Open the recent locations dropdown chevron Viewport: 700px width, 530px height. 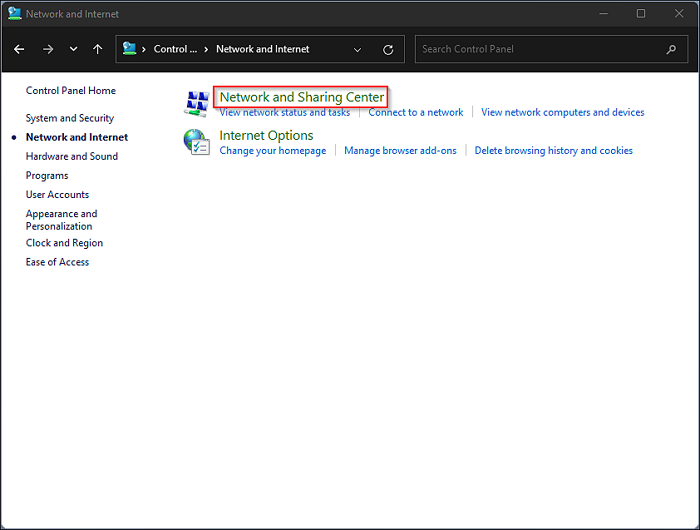[x=73, y=49]
